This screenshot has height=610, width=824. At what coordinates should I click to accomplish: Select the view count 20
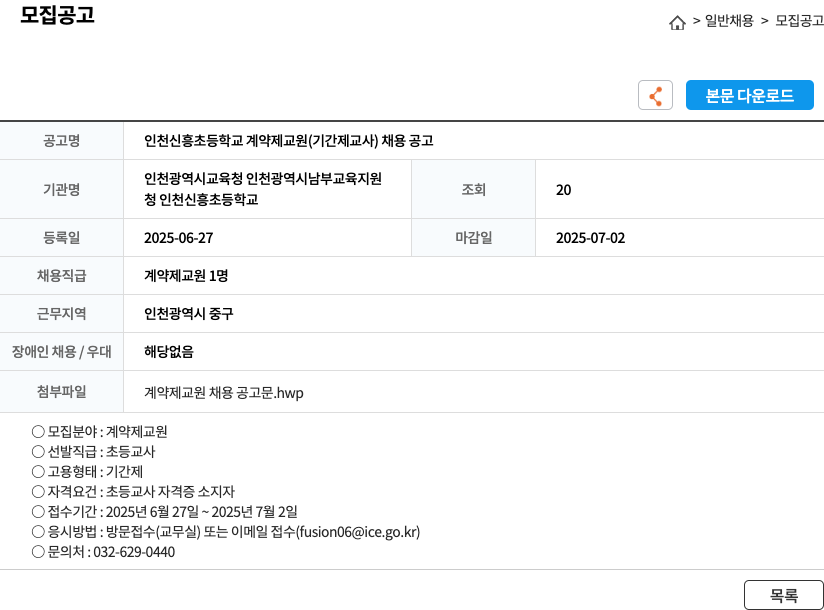[x=563, y=190]
